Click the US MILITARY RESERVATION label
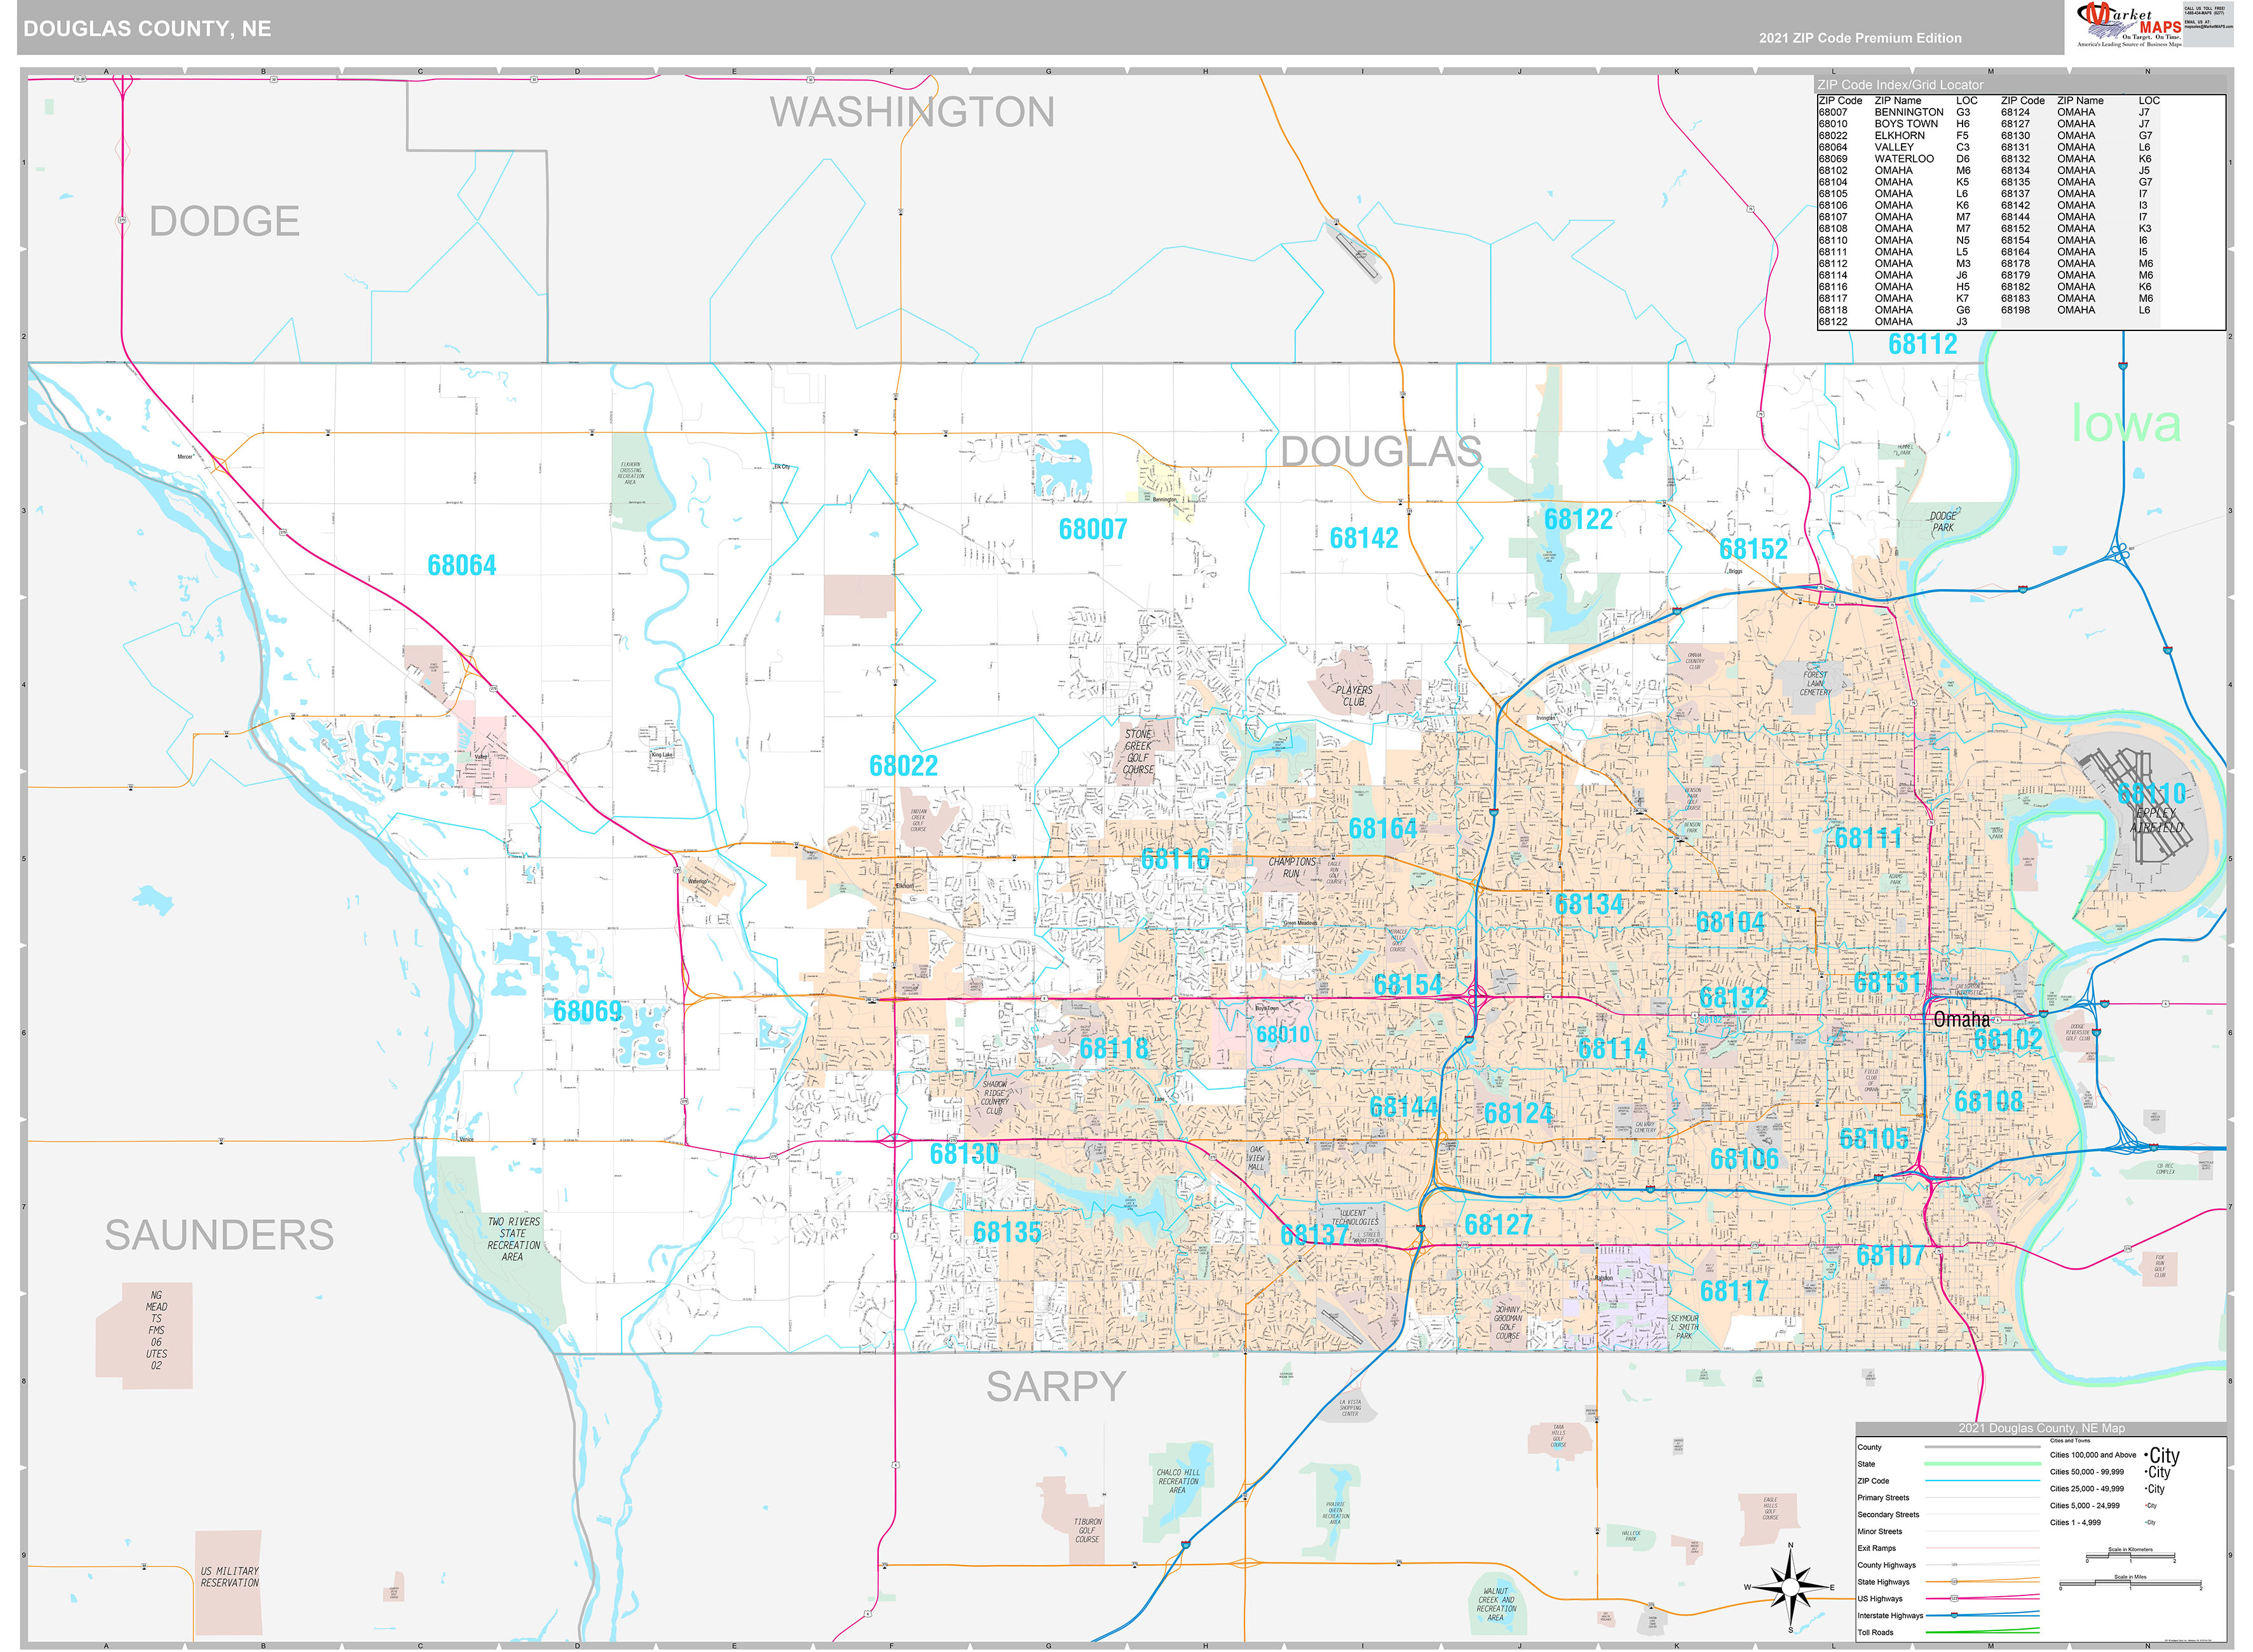The width and height of the screenshot is (2253, 1652). 229,1577
